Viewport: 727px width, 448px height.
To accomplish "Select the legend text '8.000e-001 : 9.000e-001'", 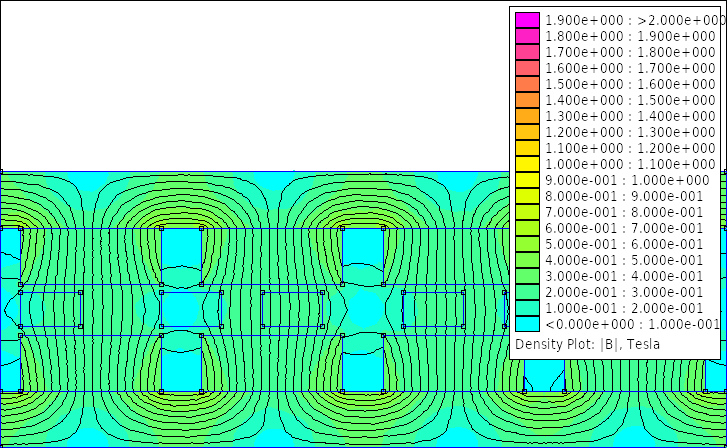I will tap(624, 196).
